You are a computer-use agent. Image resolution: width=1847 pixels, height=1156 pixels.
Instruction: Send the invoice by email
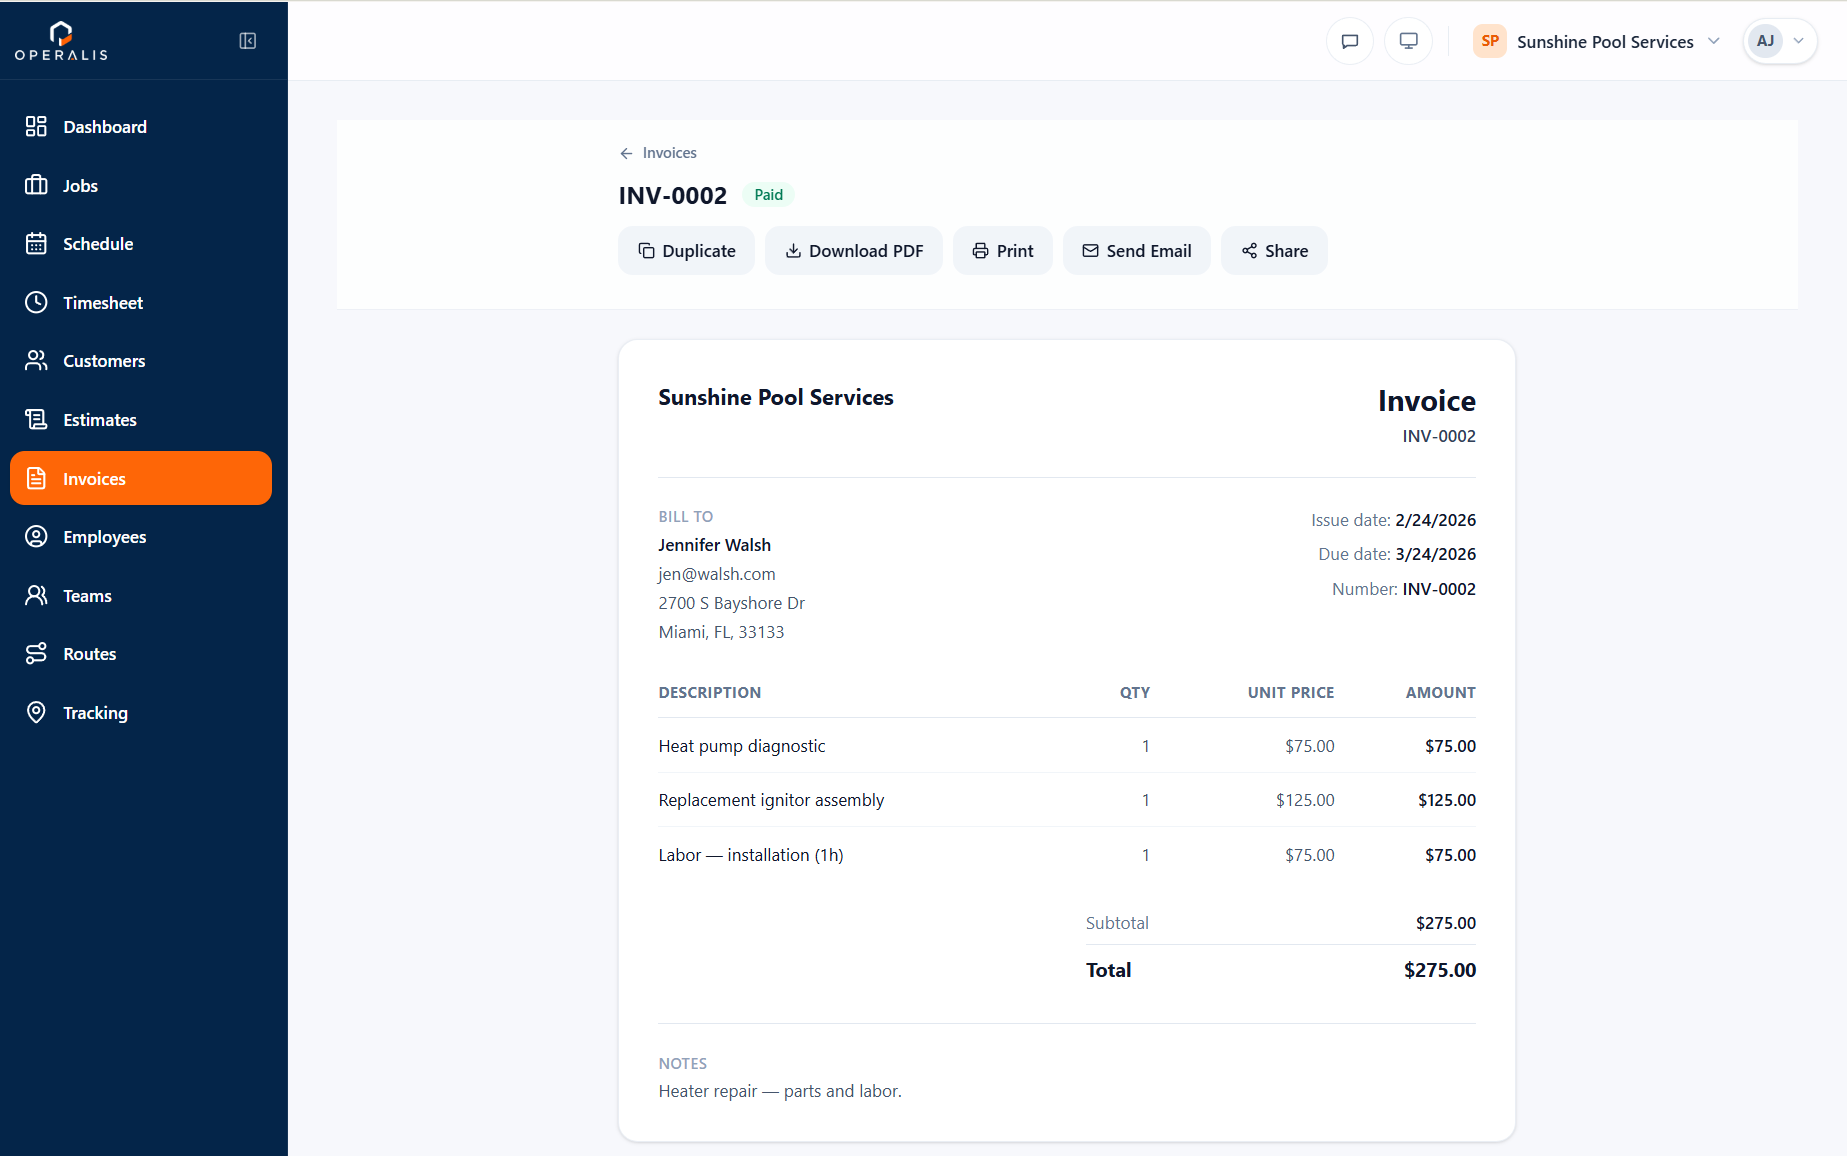pyautogui.click(x=1136, y=250)
